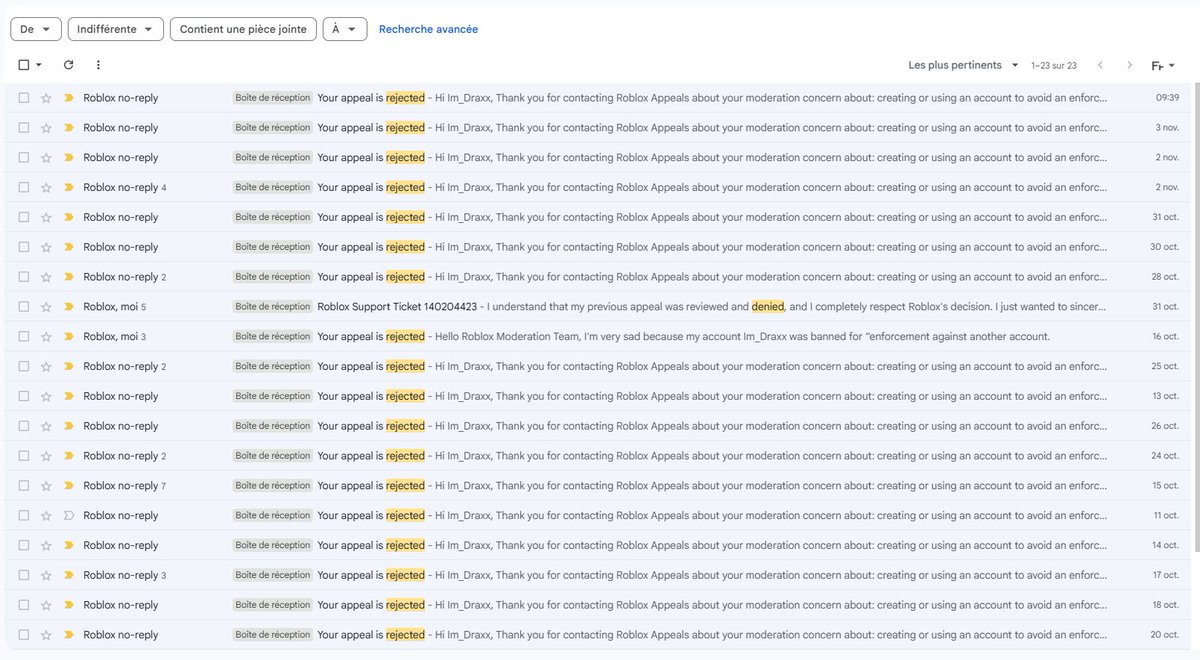1200x660 pixels.
Task: Click the '1–23 sur 23' result count
Action: tap(1054, 66)
